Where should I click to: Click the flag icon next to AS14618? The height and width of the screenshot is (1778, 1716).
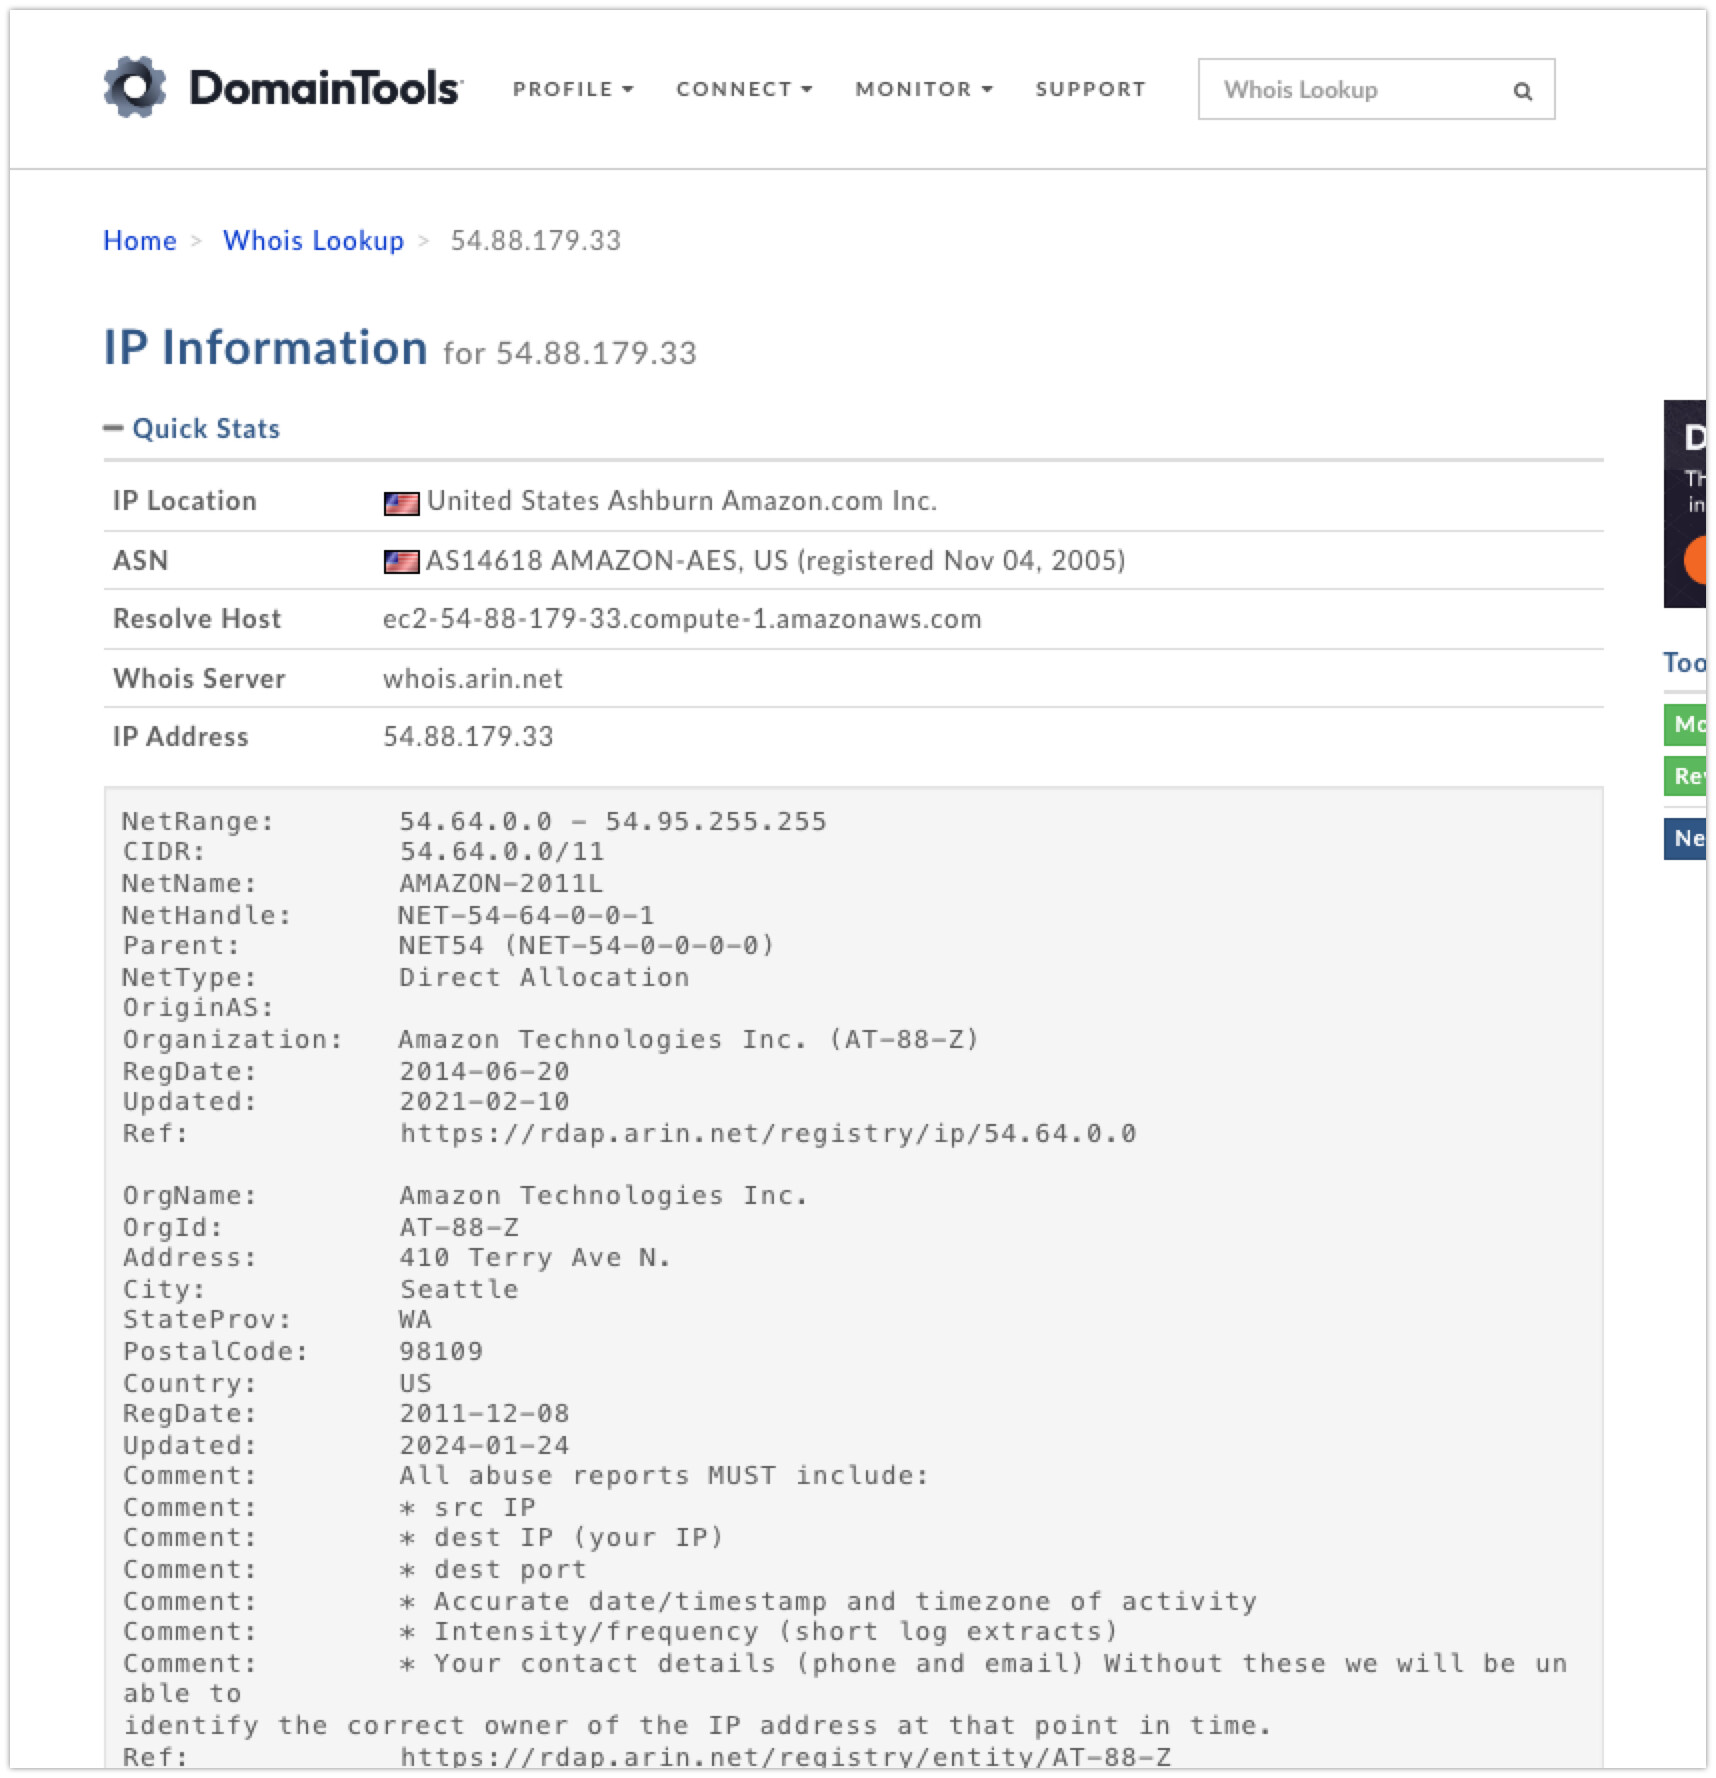(x=401, y=562)
